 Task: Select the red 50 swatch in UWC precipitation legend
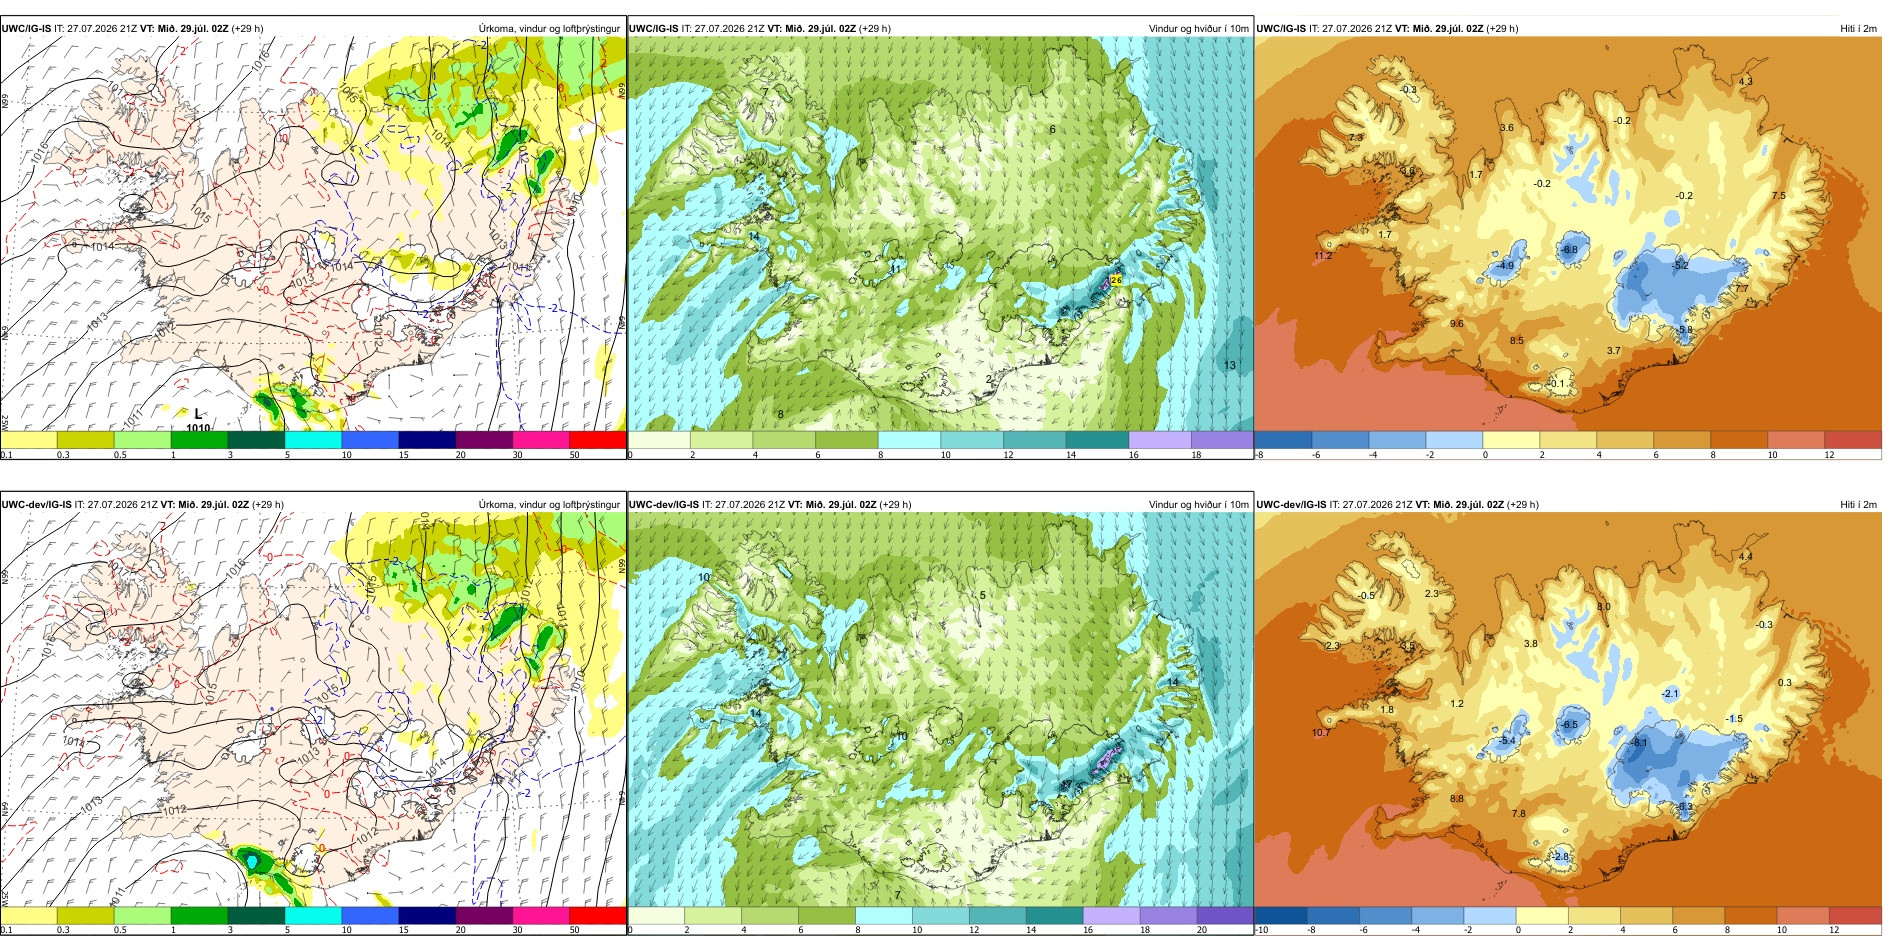coord(597,440)
